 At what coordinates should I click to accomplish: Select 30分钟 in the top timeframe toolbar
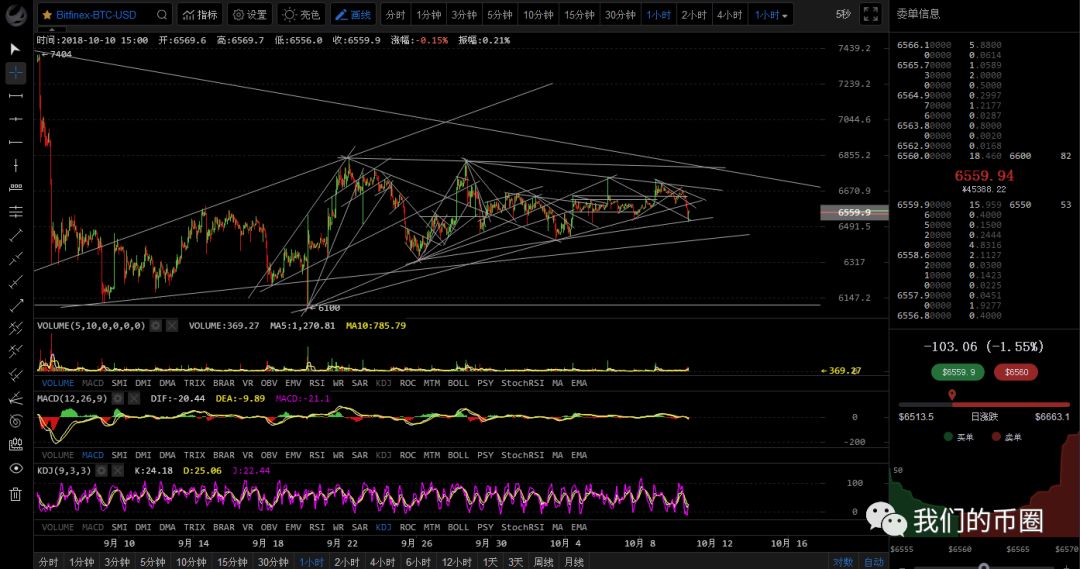click(620, 14)
